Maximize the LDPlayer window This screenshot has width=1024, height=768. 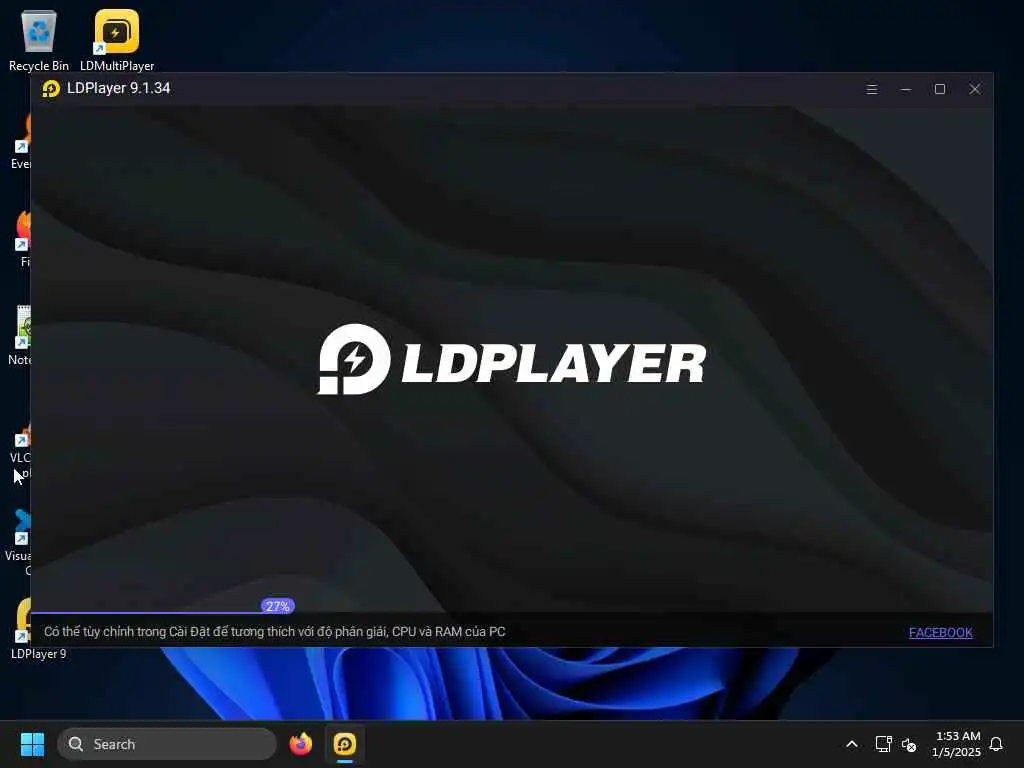[940, 89]
